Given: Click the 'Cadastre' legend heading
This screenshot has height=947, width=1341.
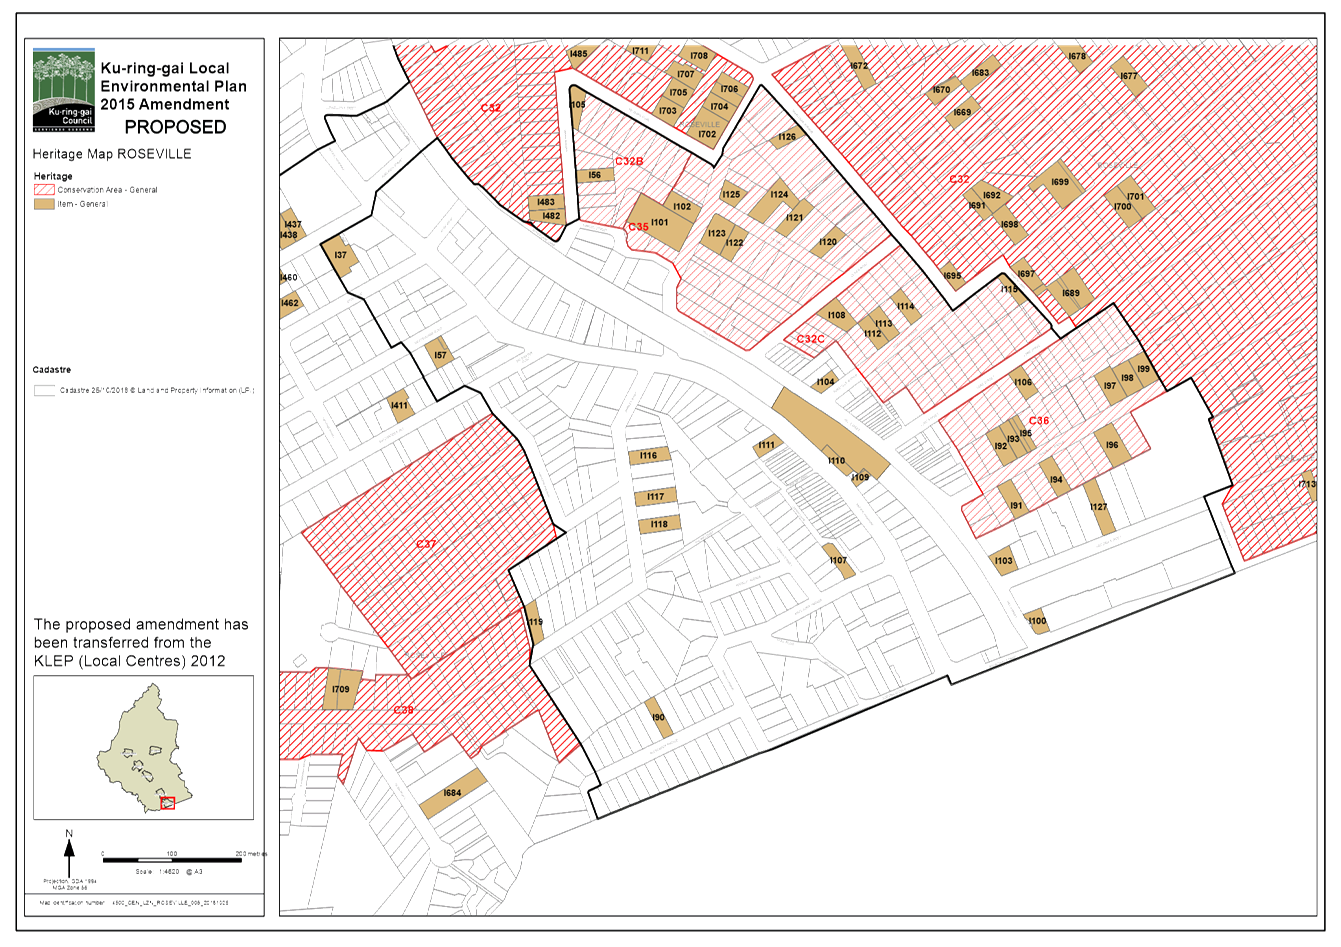Looking at the screenshot, I should pyautogui.click(x=52, y=370).
